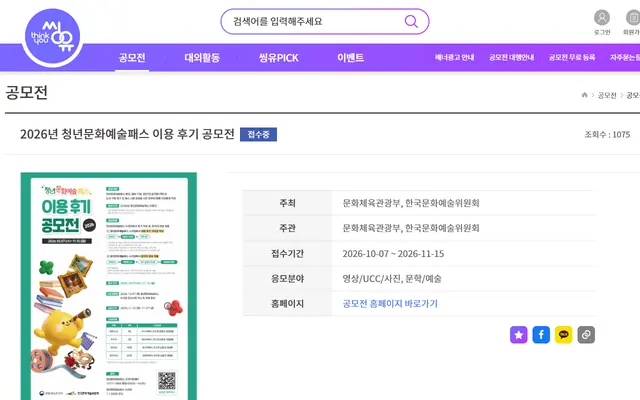Click the search magnifier icon
Image resolution: width=640 pixels, height=400 pixels.
411,21
